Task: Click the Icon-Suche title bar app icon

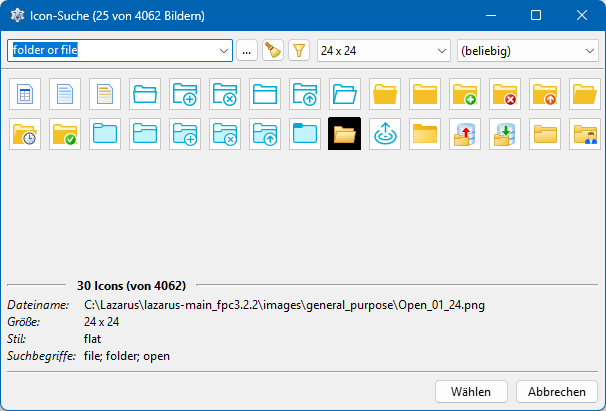Action: (x=17, y=15)
